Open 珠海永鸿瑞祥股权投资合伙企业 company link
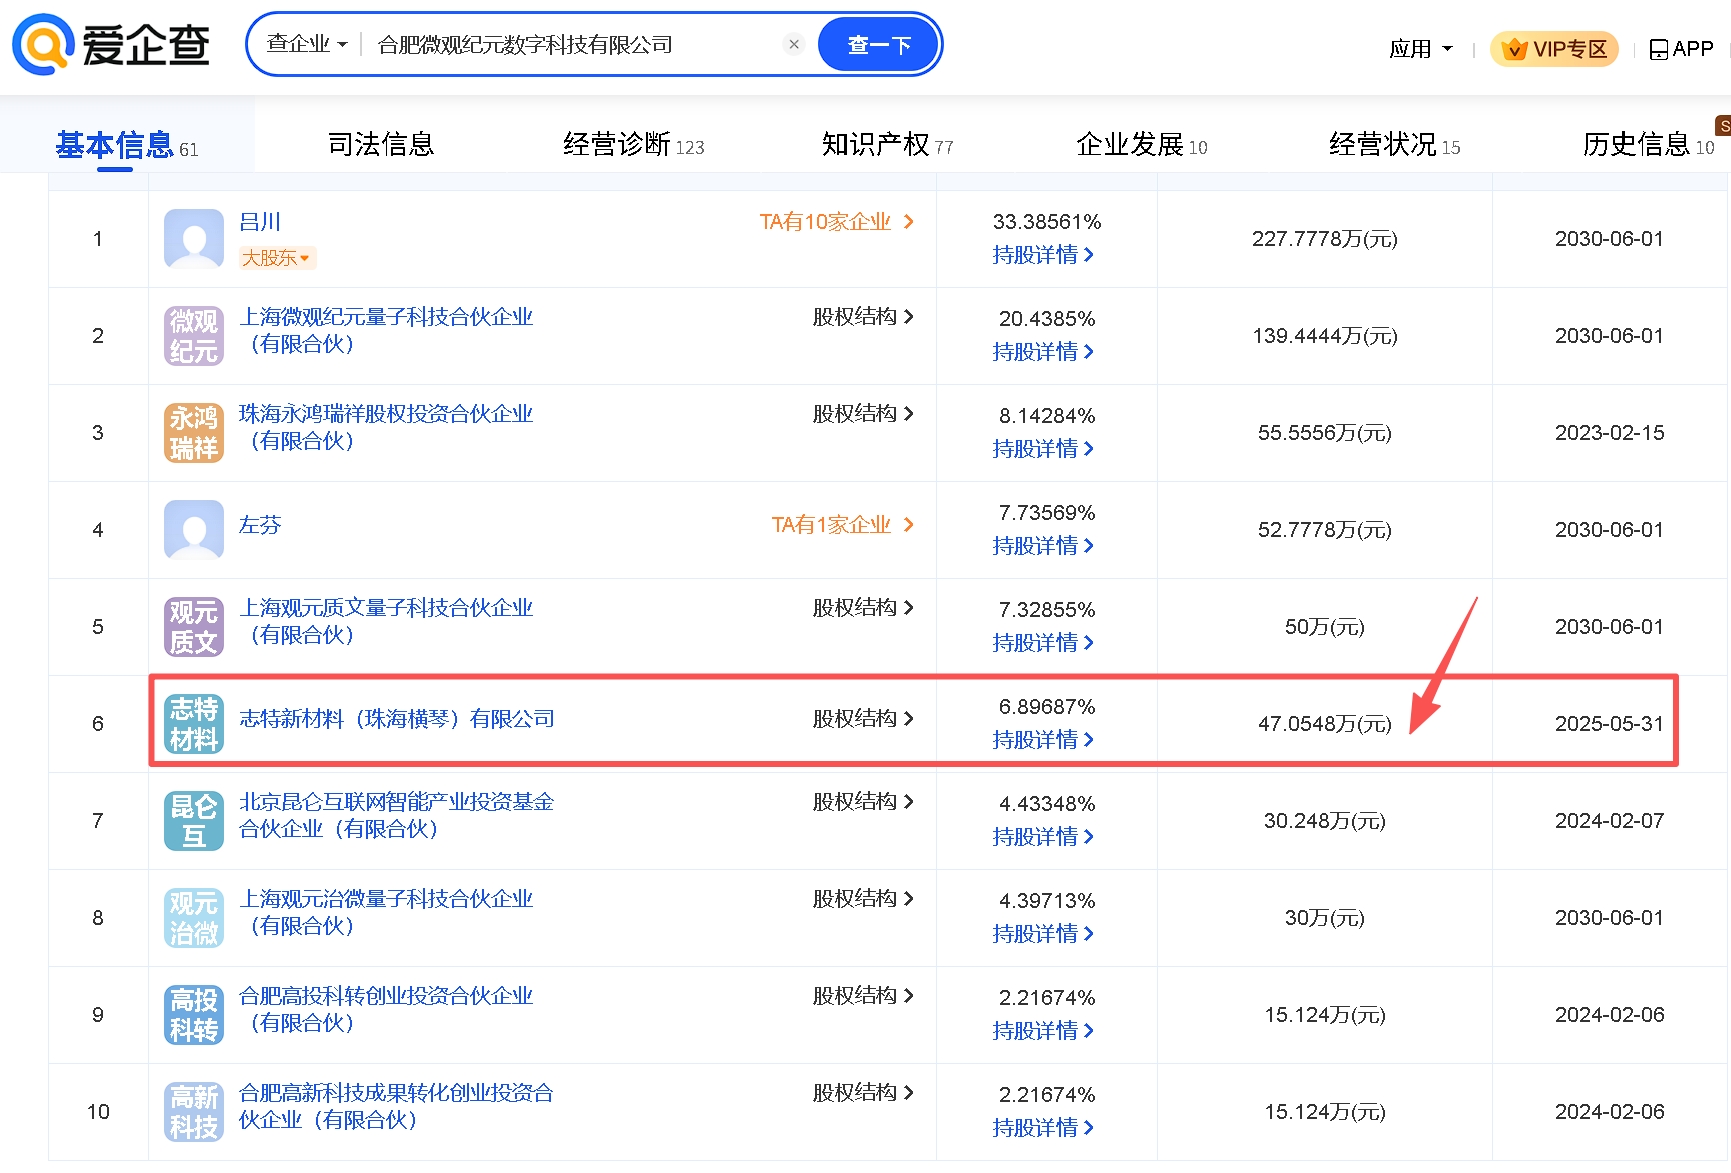 pyautogui.click(x=386, y=427)
